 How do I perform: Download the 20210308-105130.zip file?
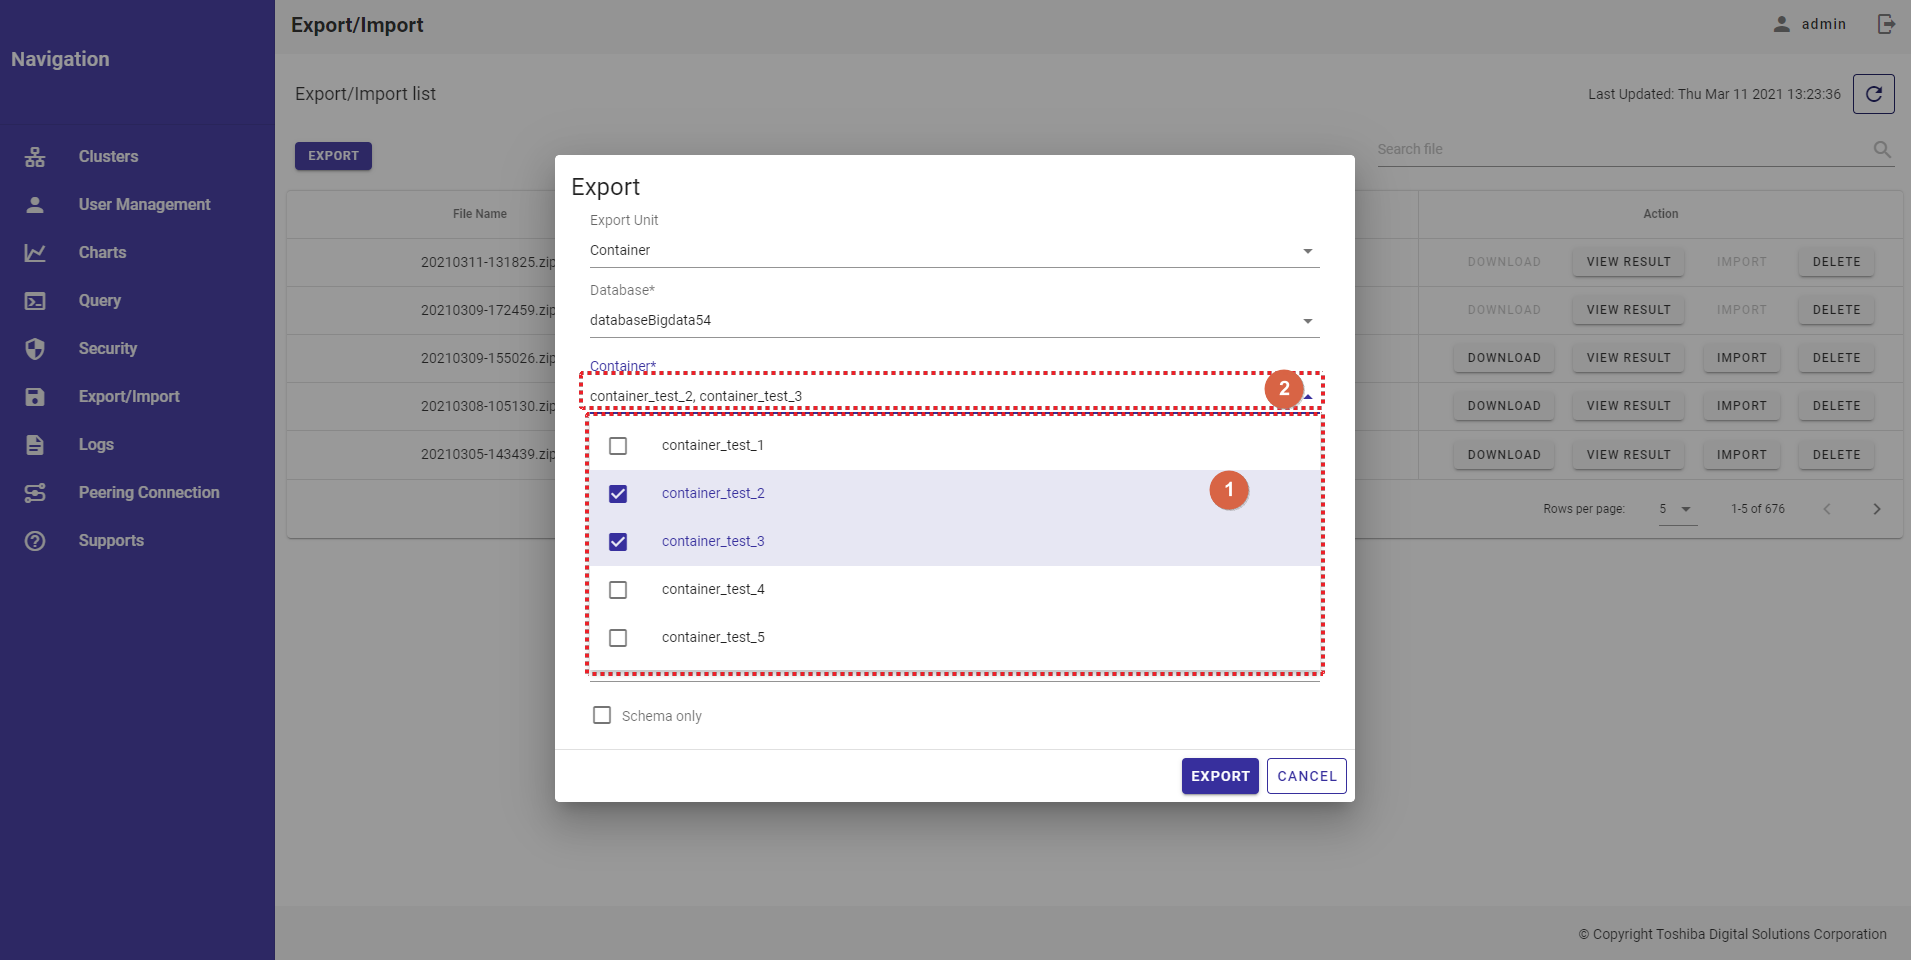pos(1504,406)
